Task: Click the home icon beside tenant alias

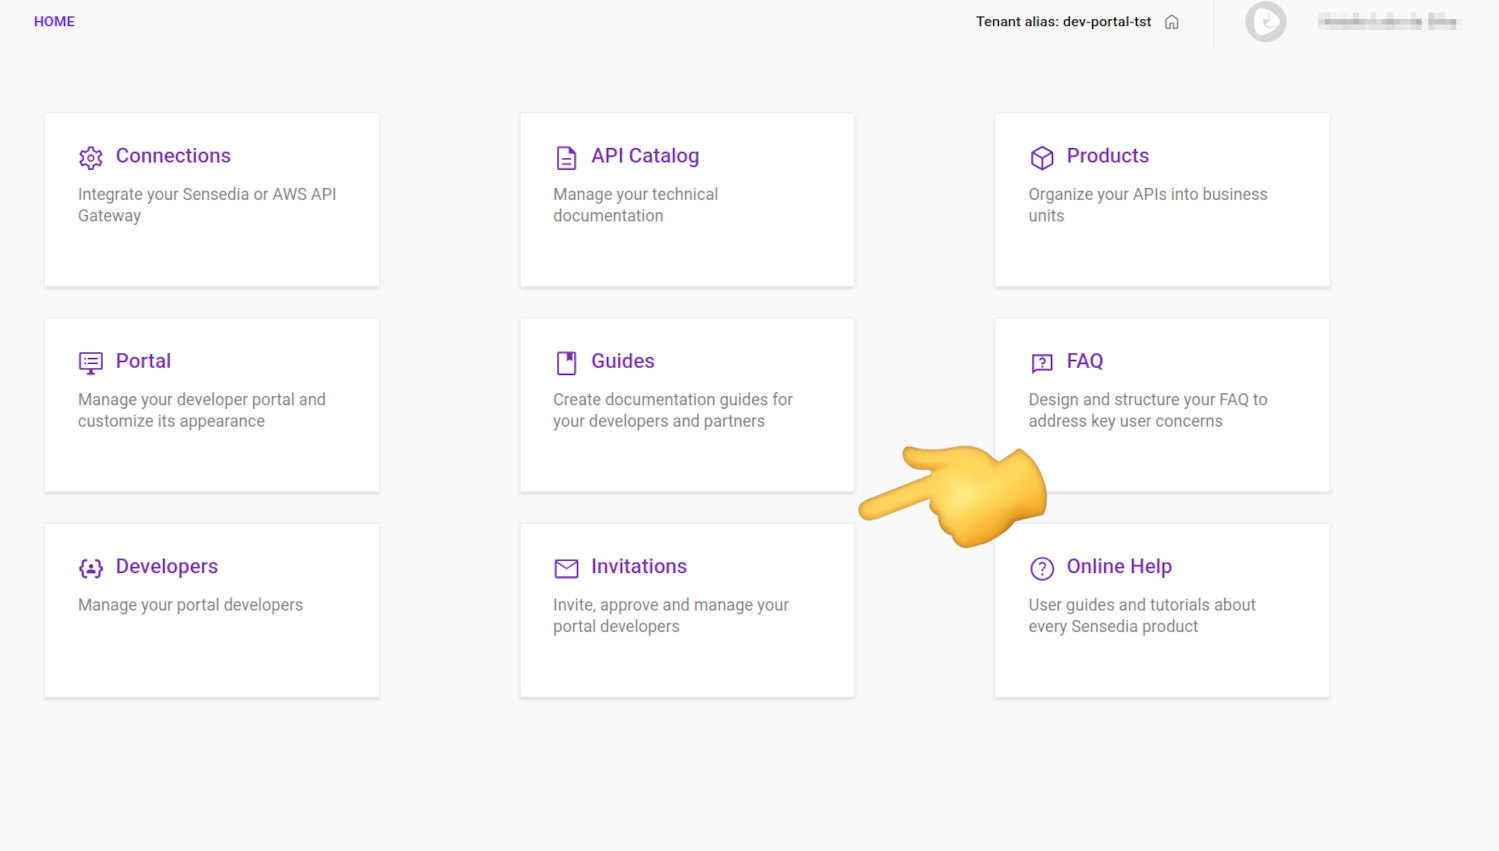Action: [1172, 22]
